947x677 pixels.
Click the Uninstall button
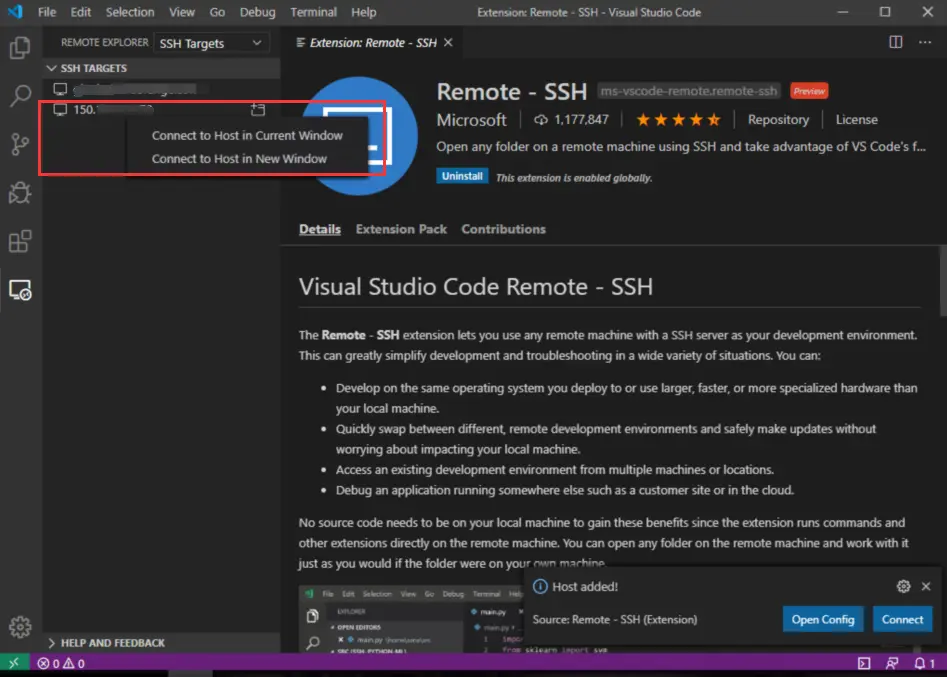coord(462,176)
